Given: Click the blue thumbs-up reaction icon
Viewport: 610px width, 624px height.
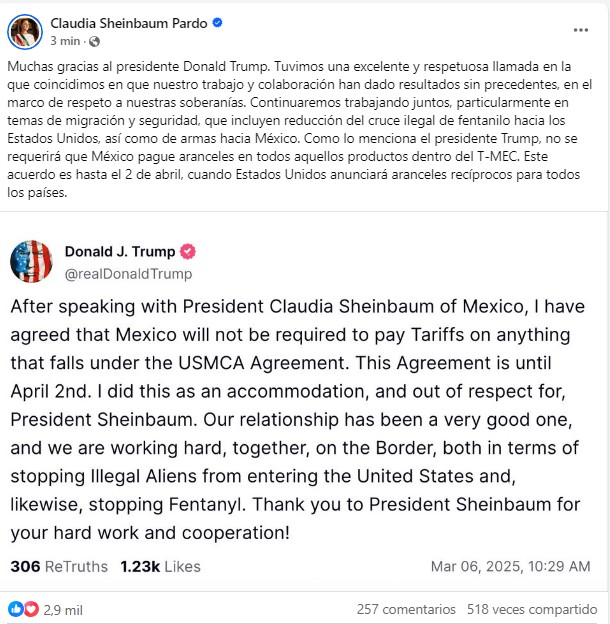Looking at the screenshot, I should pyautogui.click(x=16, y=608).
